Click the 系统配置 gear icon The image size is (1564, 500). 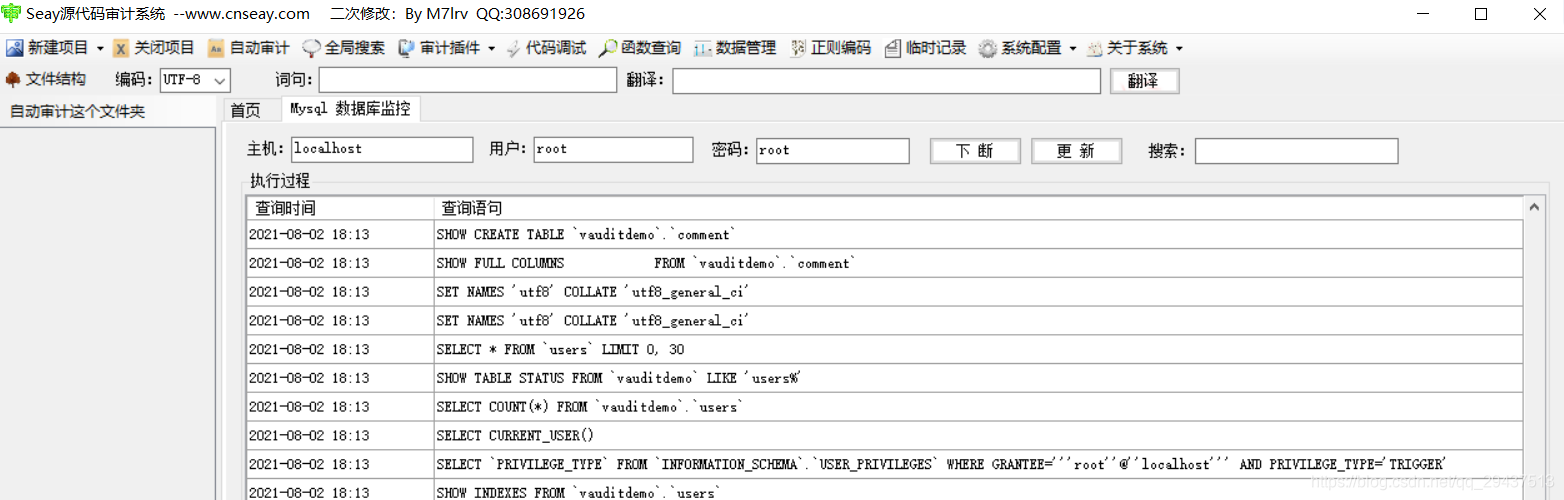[x=987, y=48]
